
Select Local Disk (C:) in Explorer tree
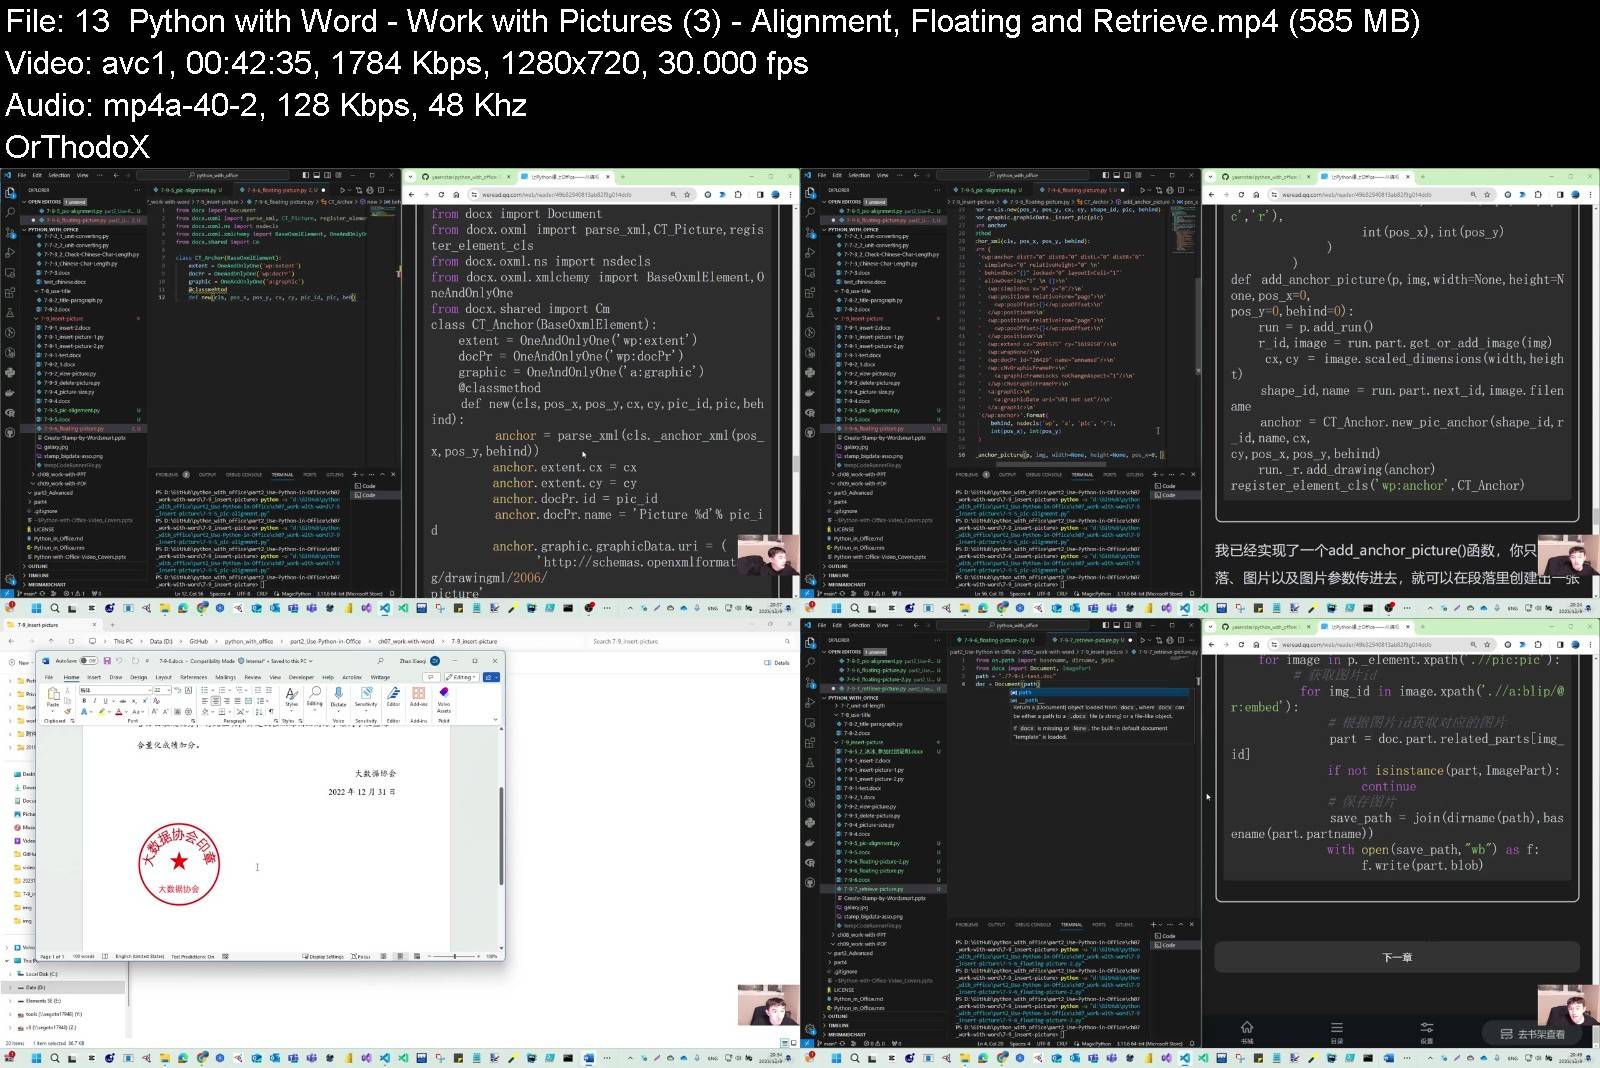tap(41, 974)
